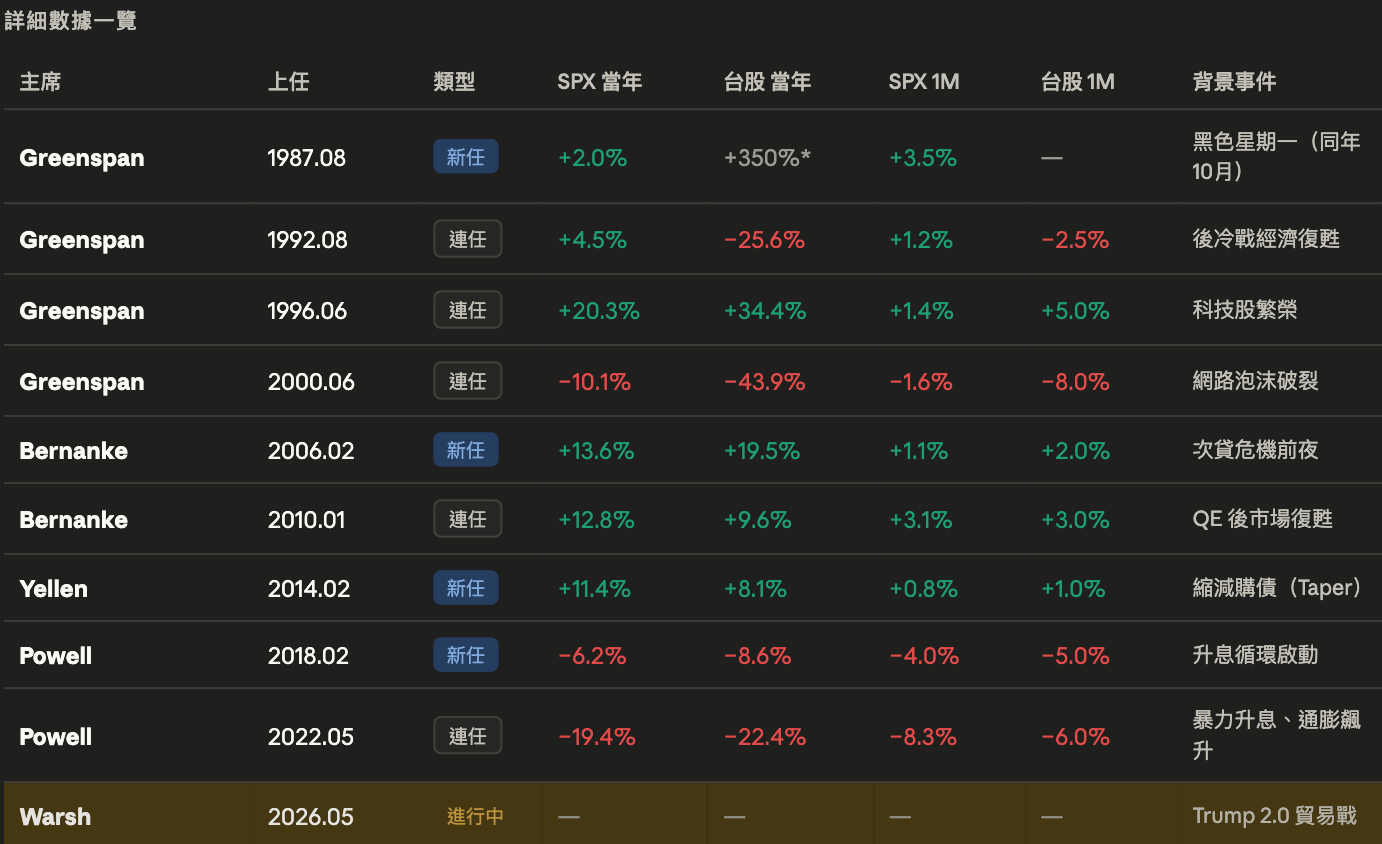Click the 次貸危機前夜 event text
Screen dimensions: 1382x844
click(x=1255, y=450)
